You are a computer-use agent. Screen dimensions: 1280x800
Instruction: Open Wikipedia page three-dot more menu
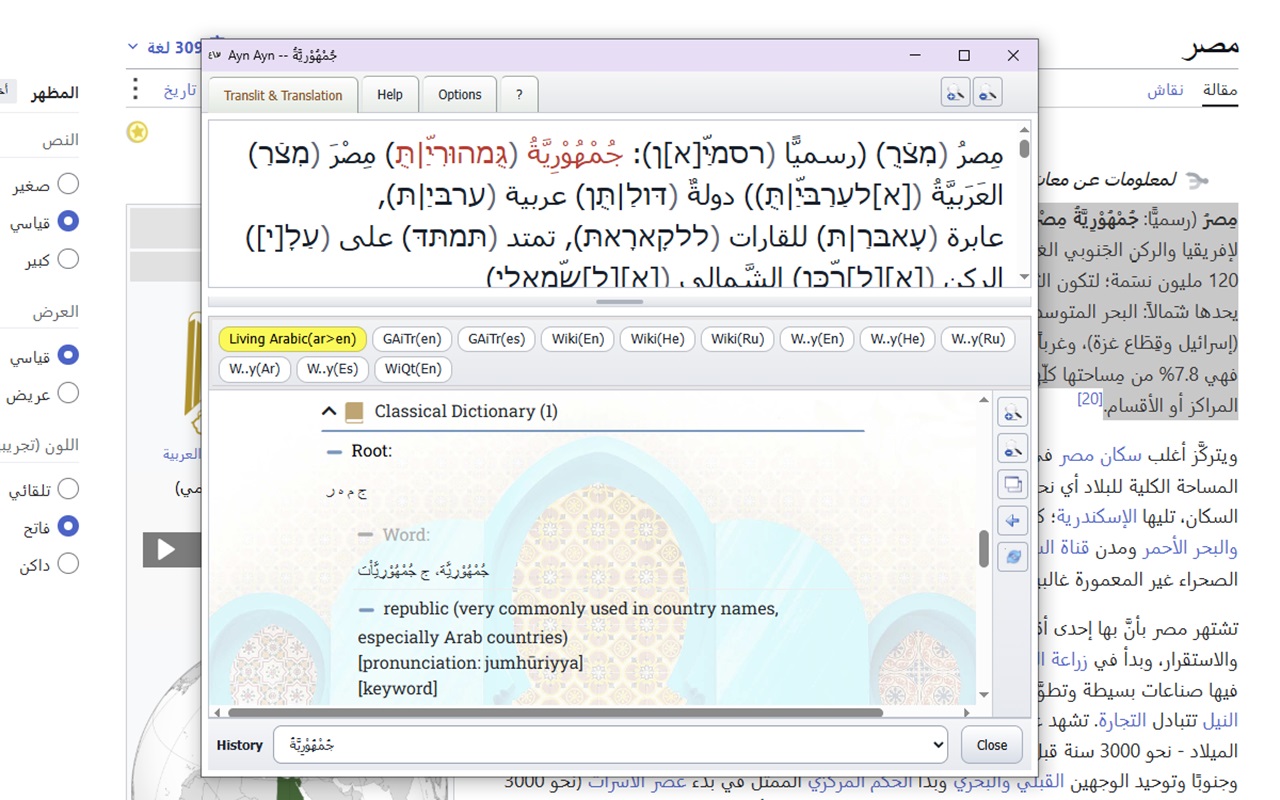[x=136, y=90]
